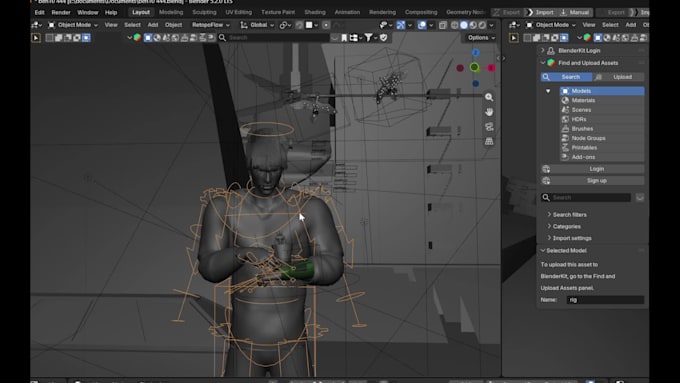The image size is (680, 383).
Task: Switch to the Shading workspace tab
Action: (315, 12)
